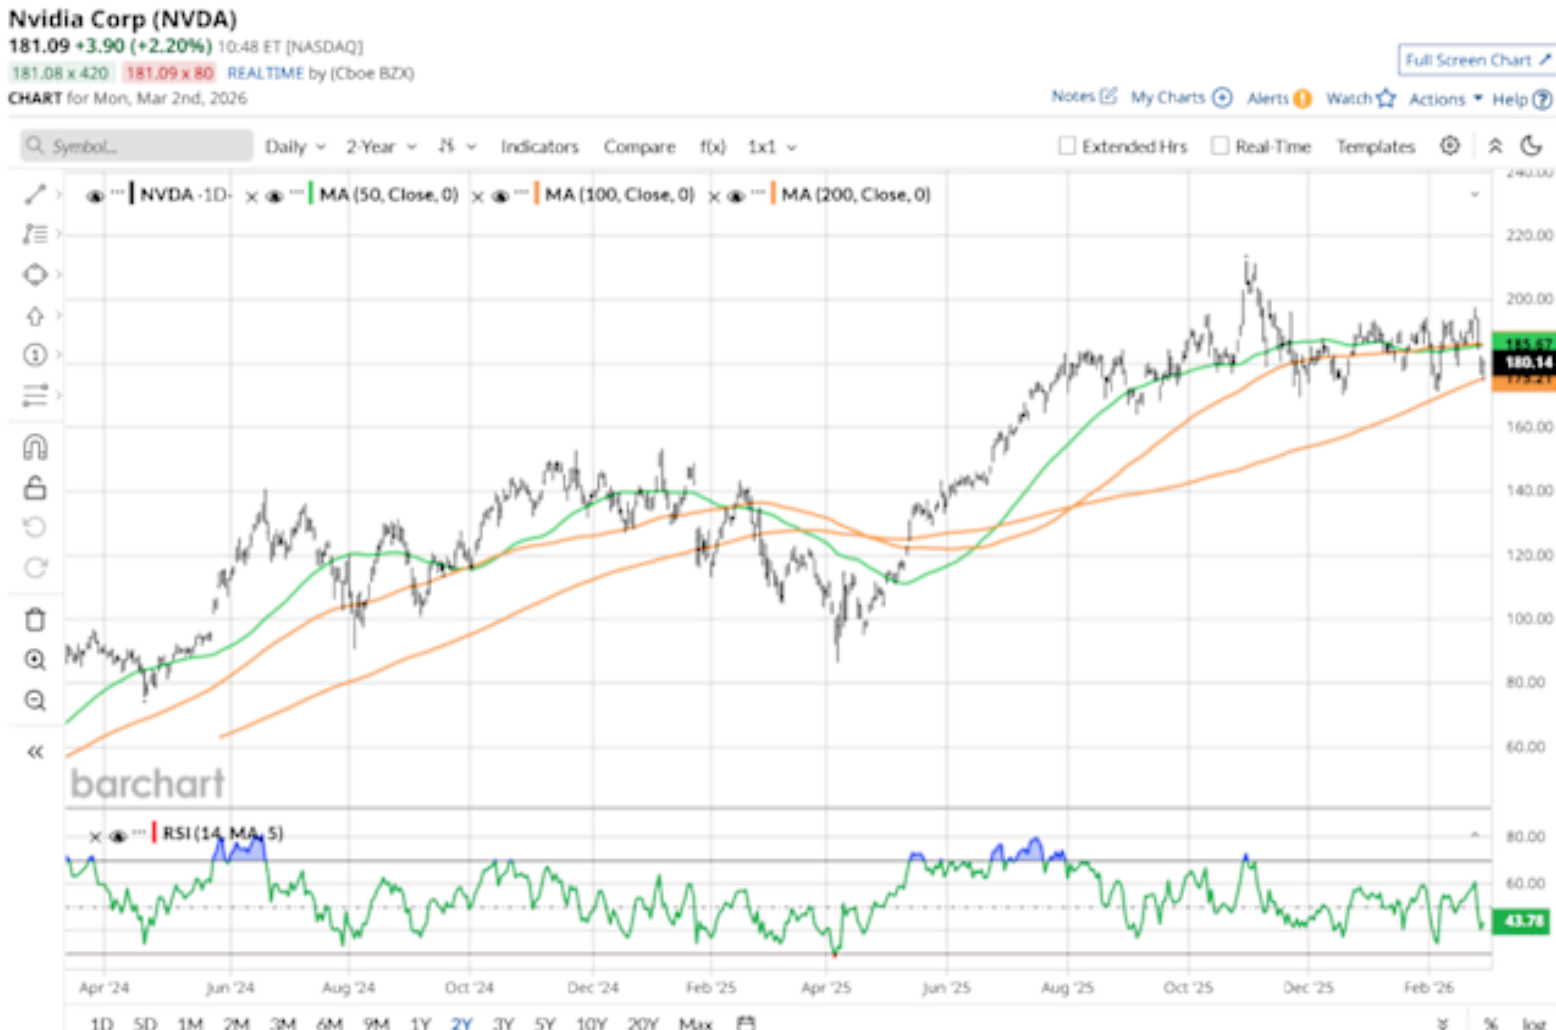1556x1030 pixels.
Task: Hide the MA 200 line
Action: click(x=736, y=196)
